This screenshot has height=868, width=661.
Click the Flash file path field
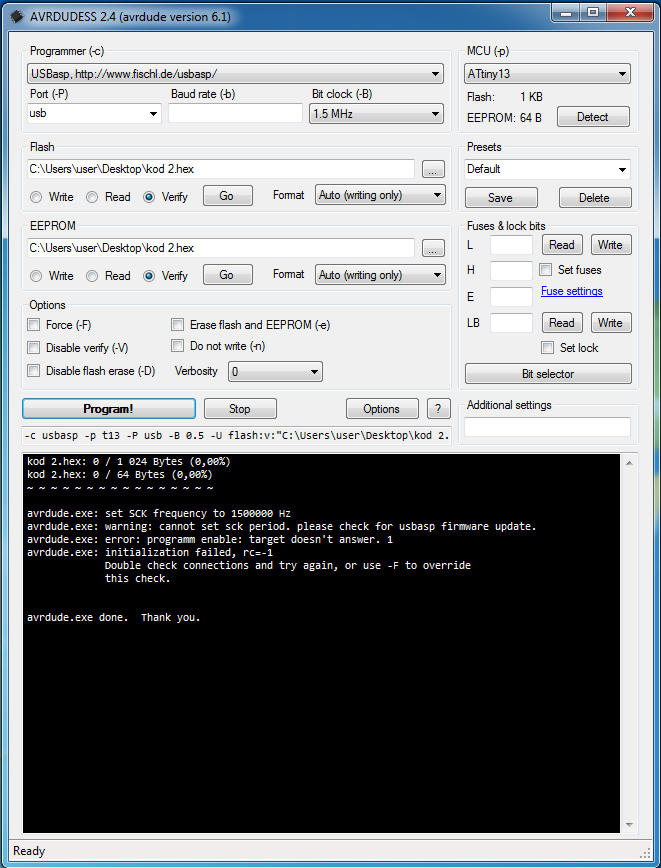coord(221,169)
